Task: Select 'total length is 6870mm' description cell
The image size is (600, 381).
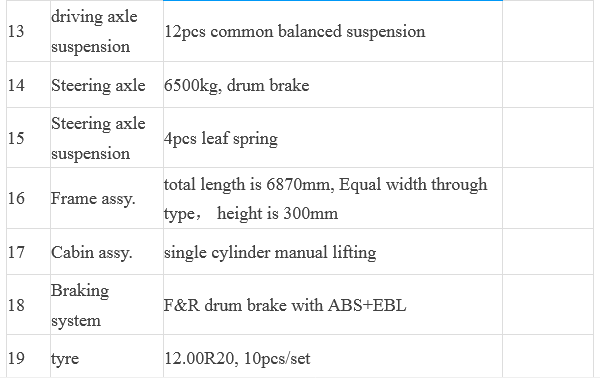Action: [x=333, y=198]
